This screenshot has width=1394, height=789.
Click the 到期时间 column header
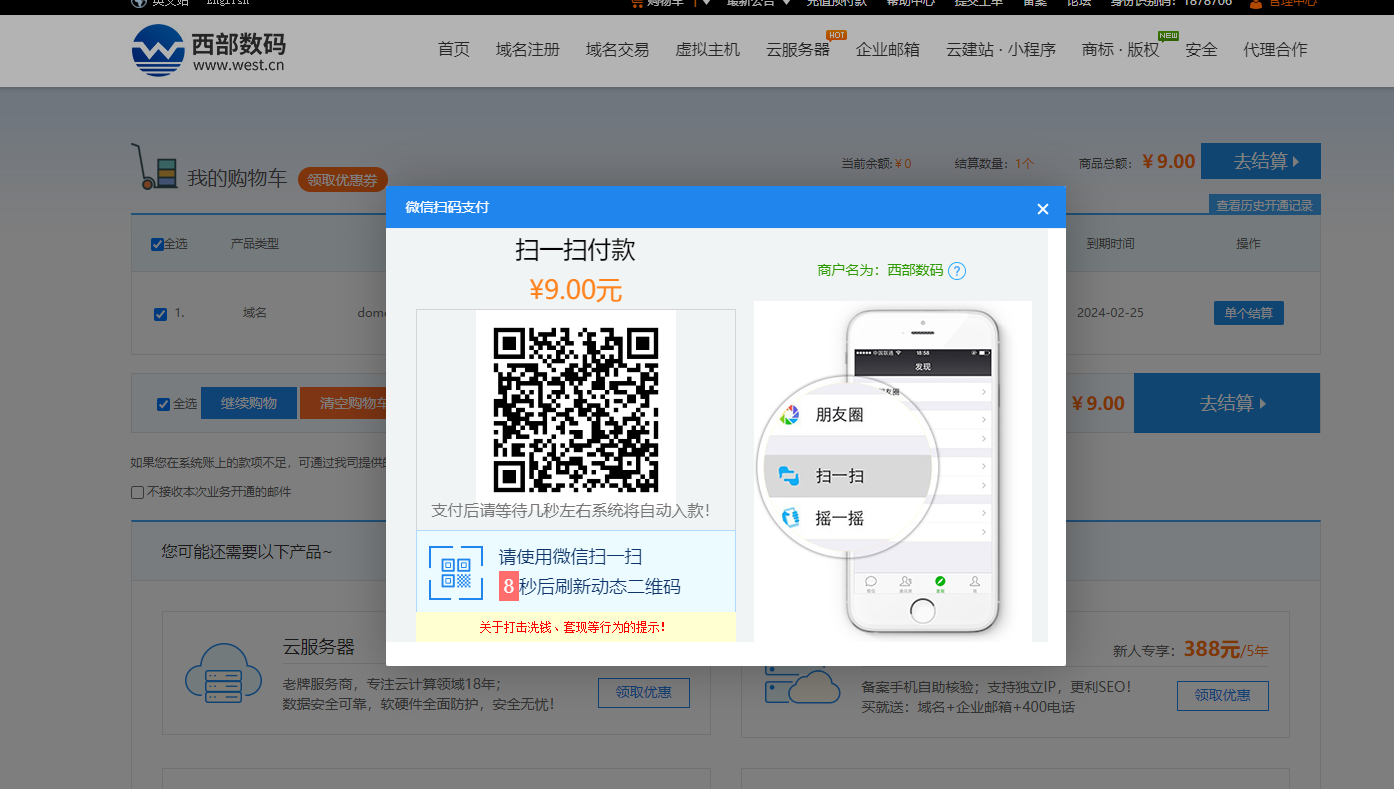click(1110, 244)
